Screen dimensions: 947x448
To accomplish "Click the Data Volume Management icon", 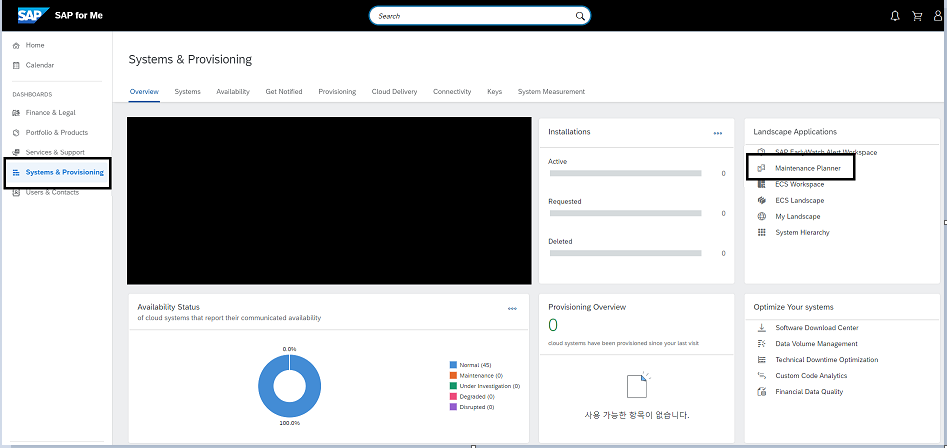I will tap(762, 344).
